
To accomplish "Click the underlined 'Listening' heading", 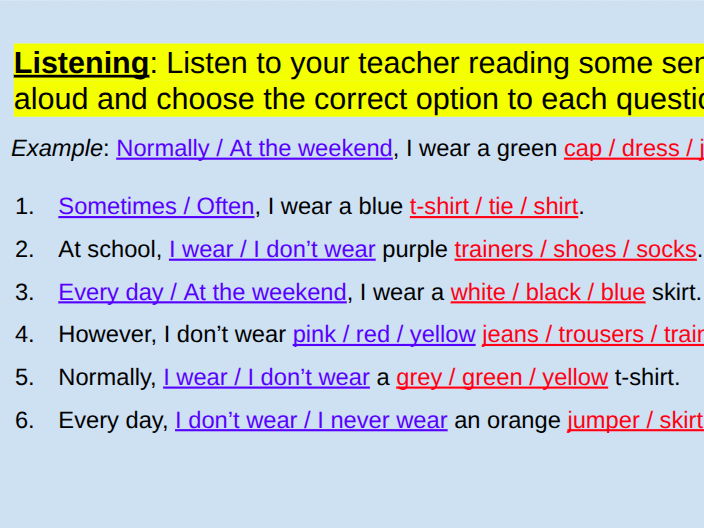I will click(81, 64).
